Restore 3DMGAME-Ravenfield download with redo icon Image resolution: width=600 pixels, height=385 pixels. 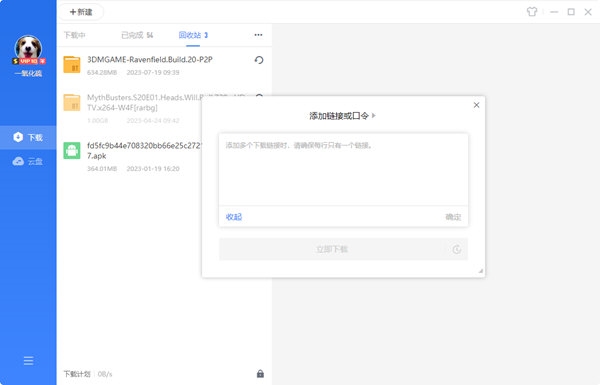(259, 60)
